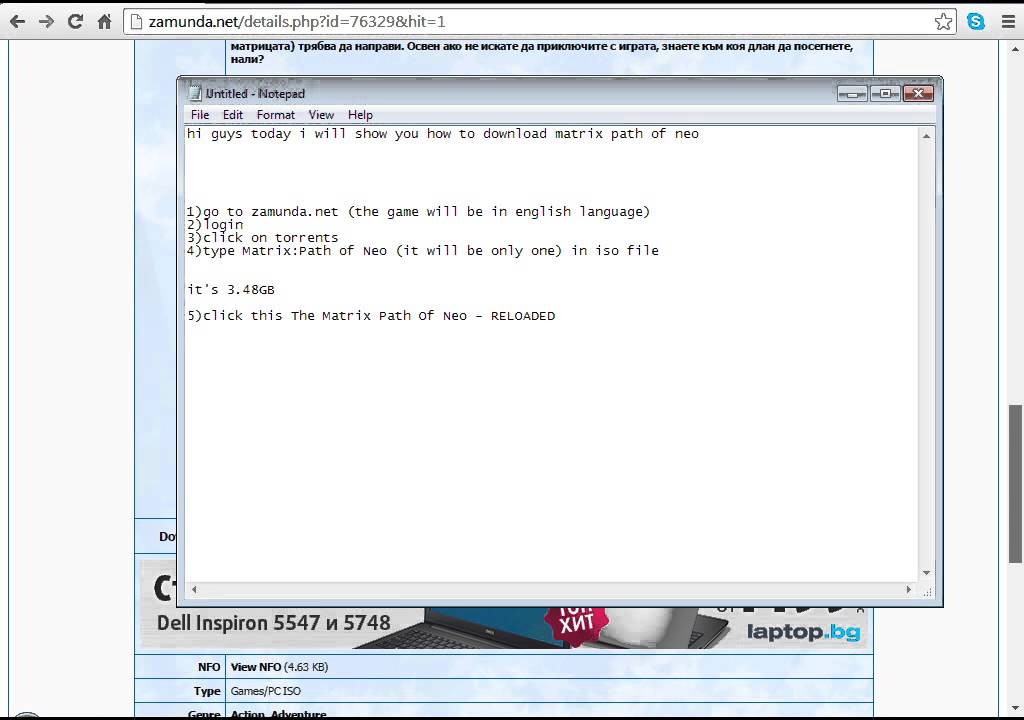This screenshot has height=720, width=1024.
Task: Click the laptop.bg advertisement banner
Action: pos(504,627)
